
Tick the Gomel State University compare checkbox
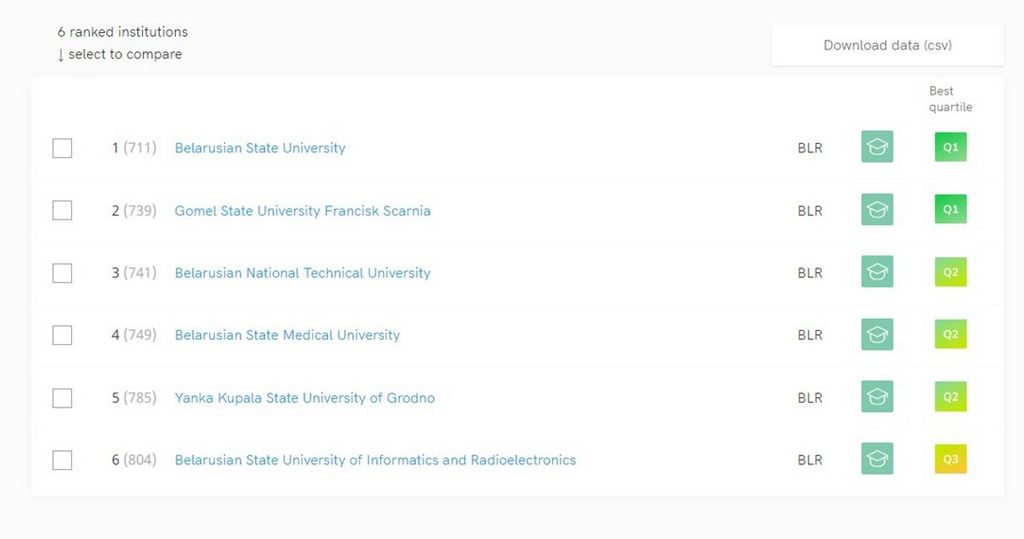(x=62, y=210)
